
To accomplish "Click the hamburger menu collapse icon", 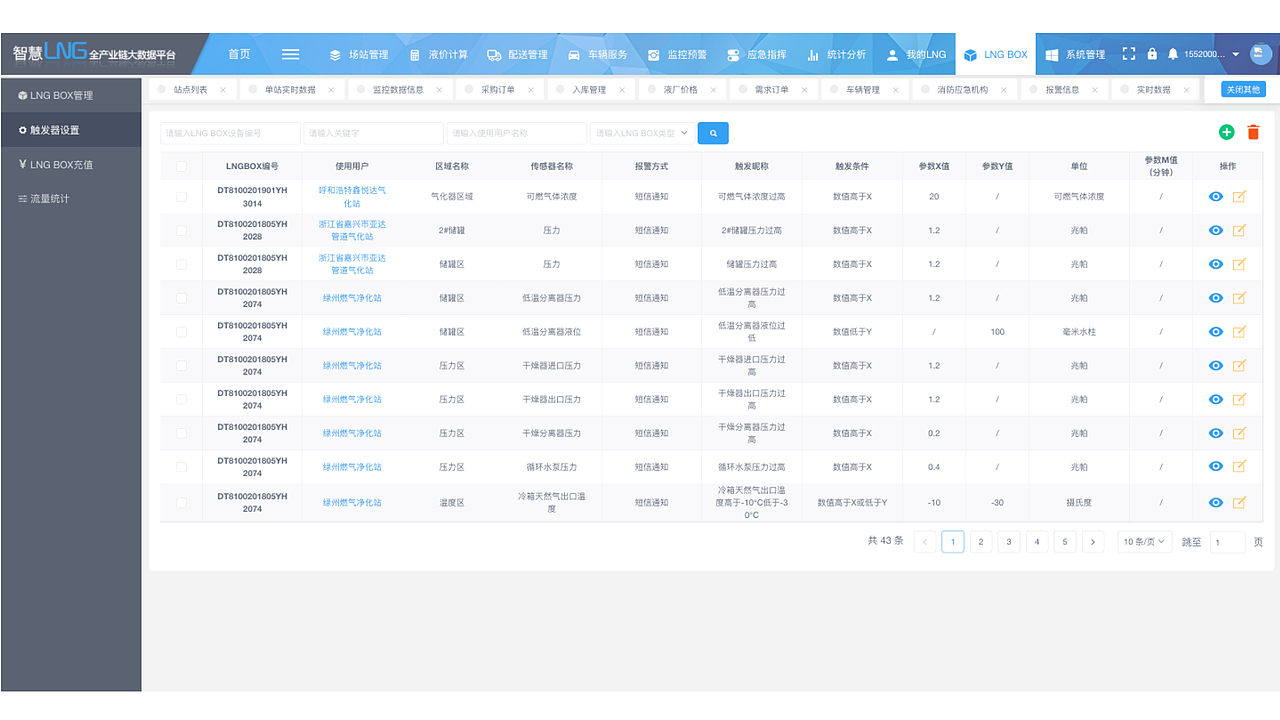I will coord(290,54).
